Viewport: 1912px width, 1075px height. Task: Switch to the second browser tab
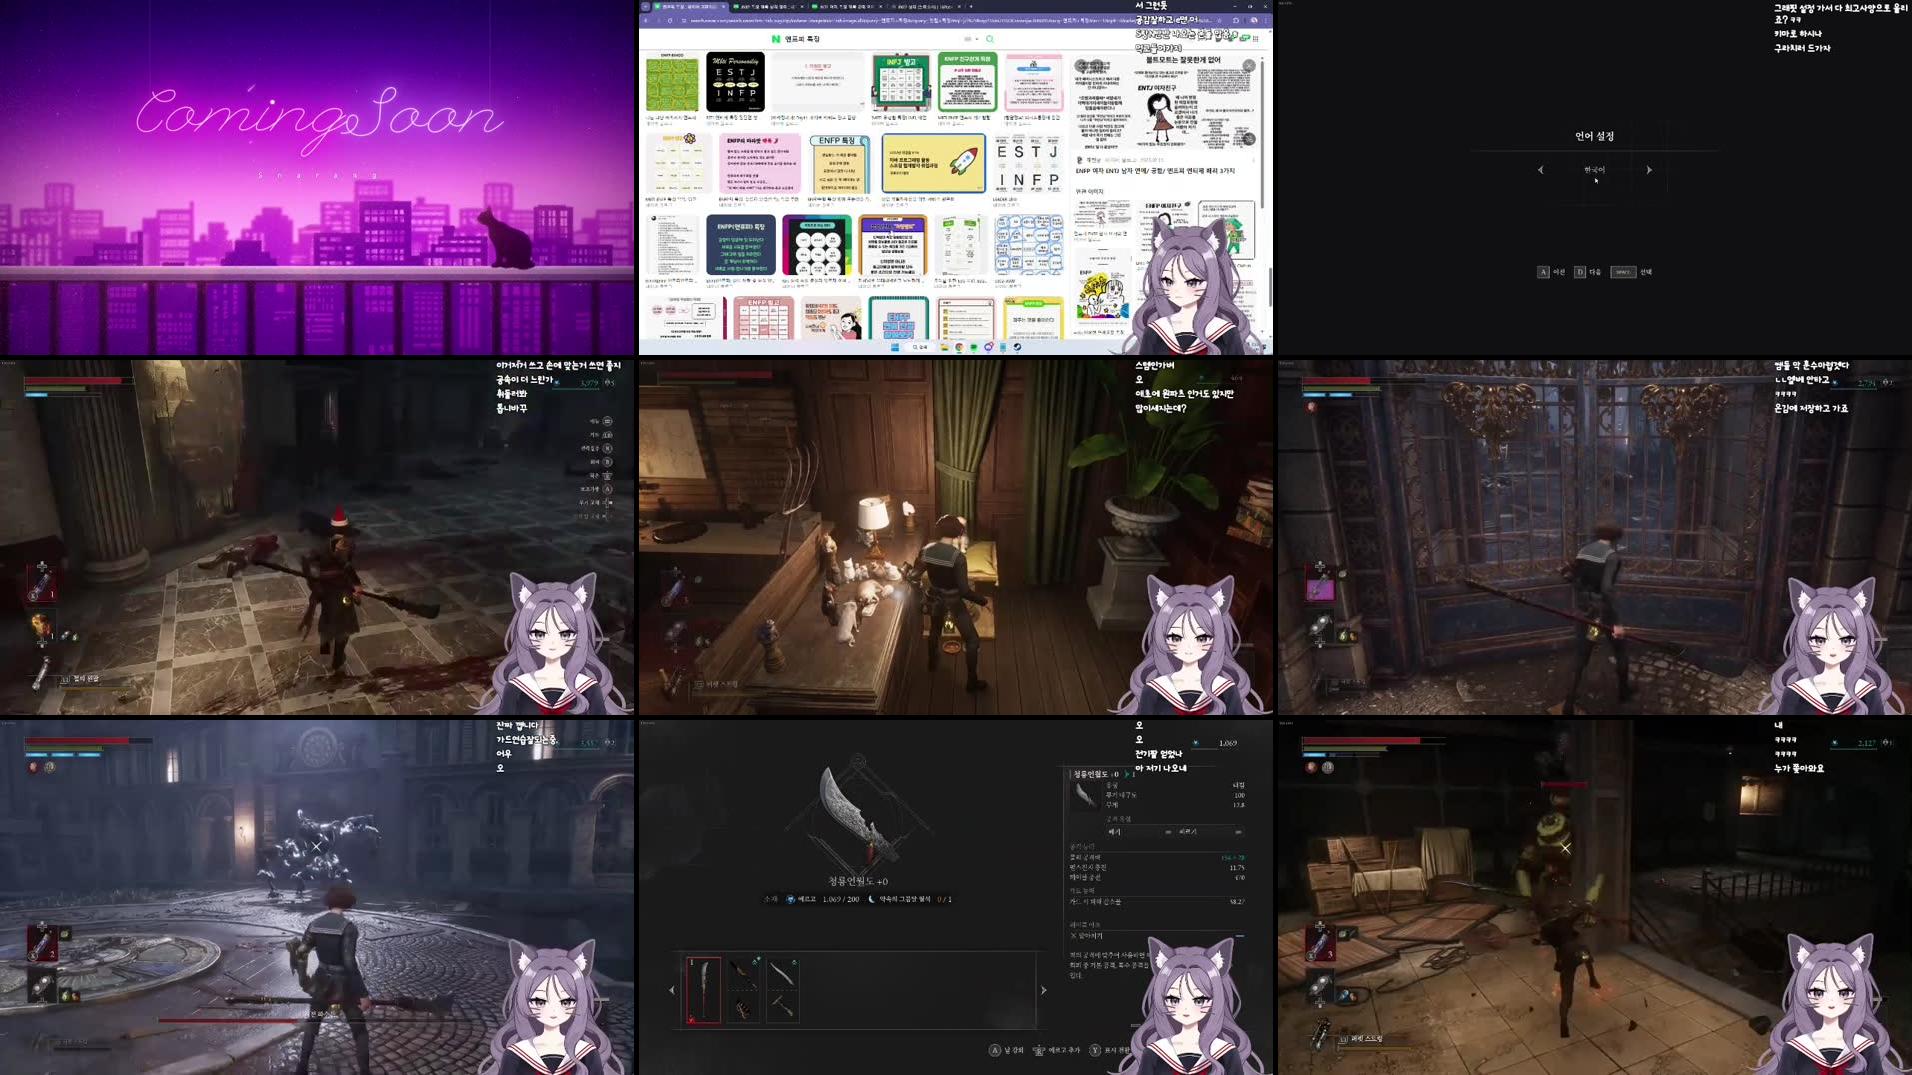(768, 6)
